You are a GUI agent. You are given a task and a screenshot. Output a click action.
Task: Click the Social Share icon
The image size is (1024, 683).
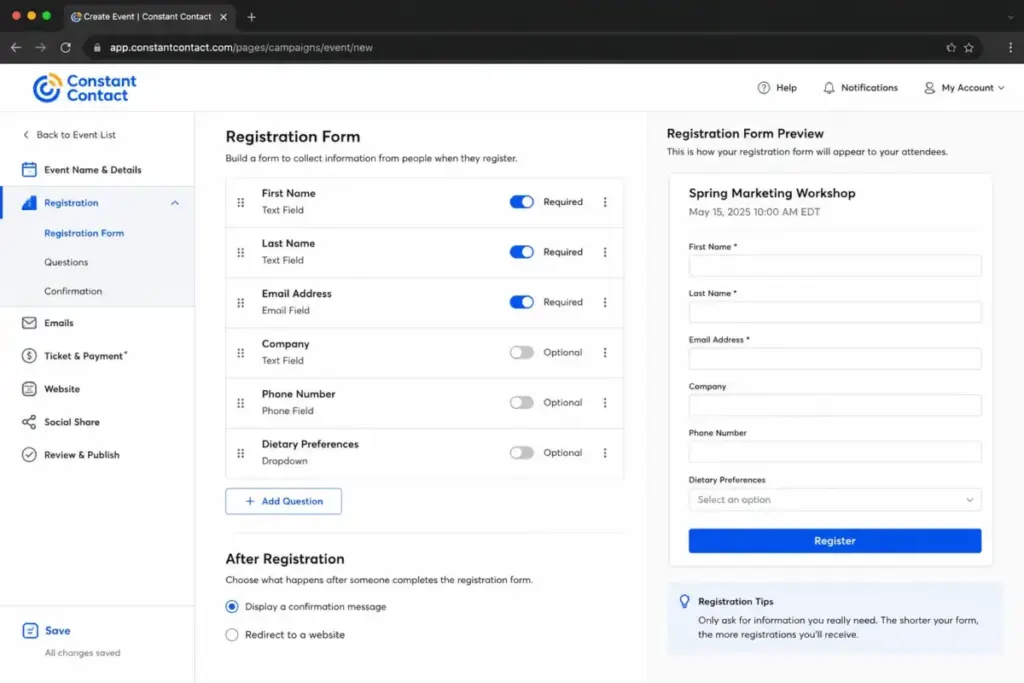coord(29,422)
